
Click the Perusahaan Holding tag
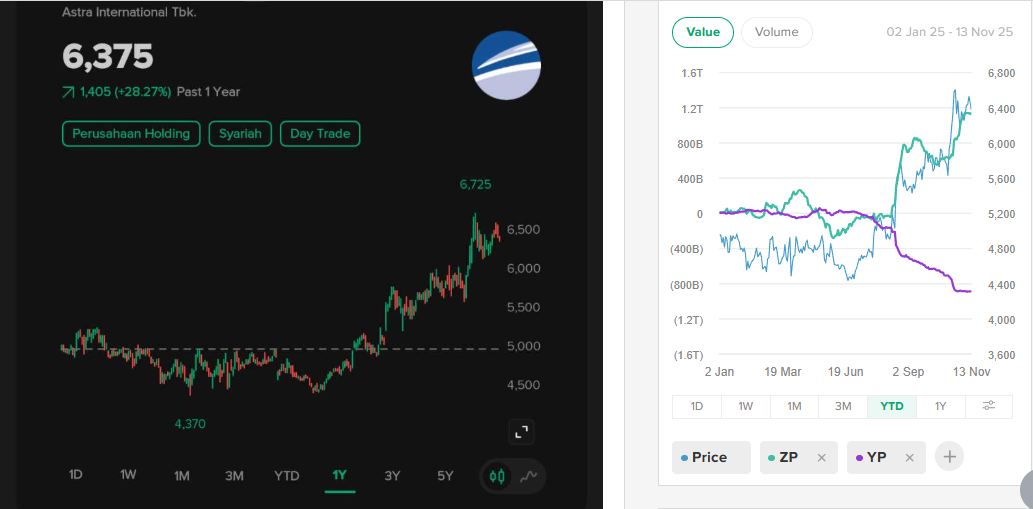pos(131,134)
